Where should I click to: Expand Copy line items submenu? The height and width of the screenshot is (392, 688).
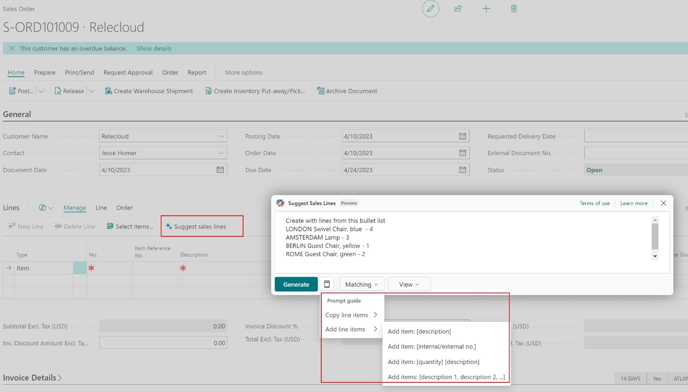[351, 315]
